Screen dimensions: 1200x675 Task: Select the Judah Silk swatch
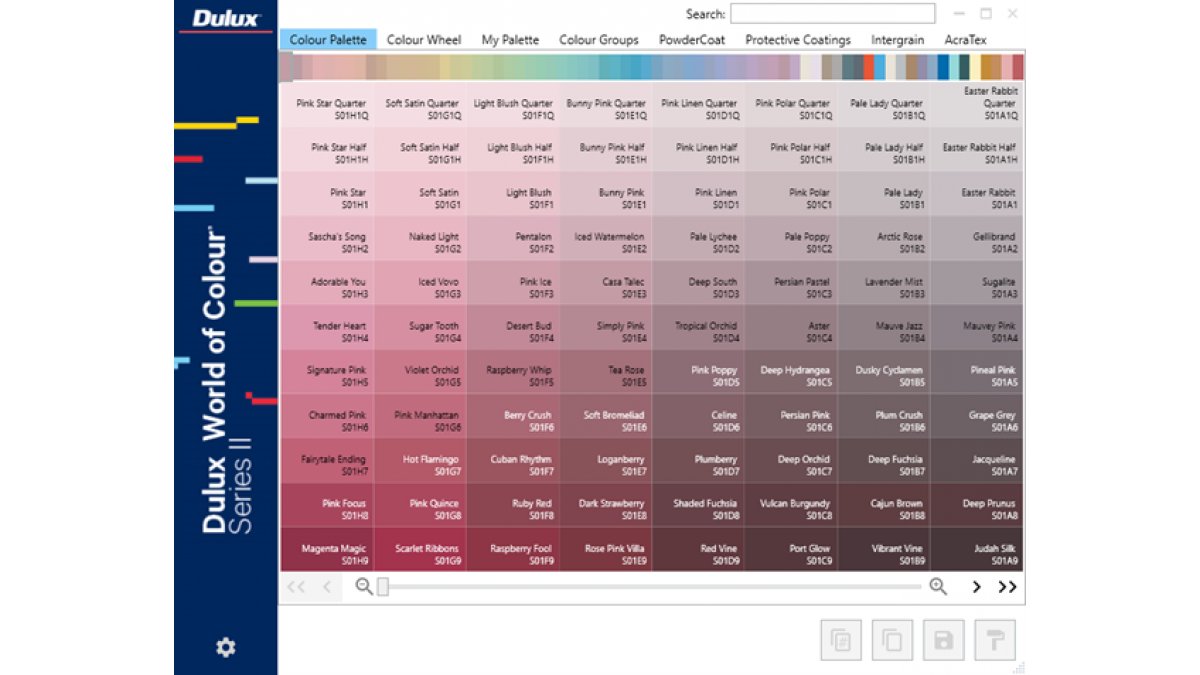click(x=977, y=549)
